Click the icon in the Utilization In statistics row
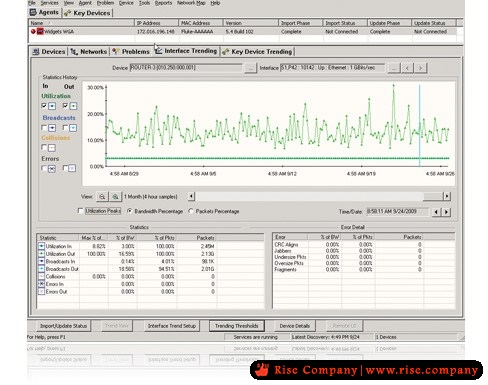Viewport: 488px width, 385px height. point(41,246)
